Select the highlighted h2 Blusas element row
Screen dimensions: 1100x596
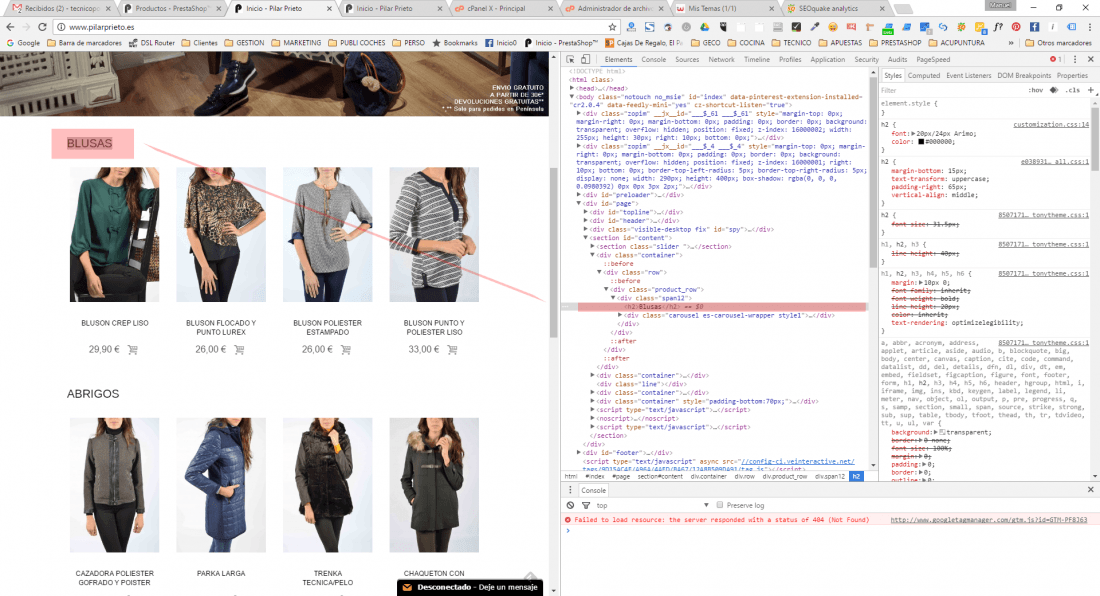tap(722, 306)
